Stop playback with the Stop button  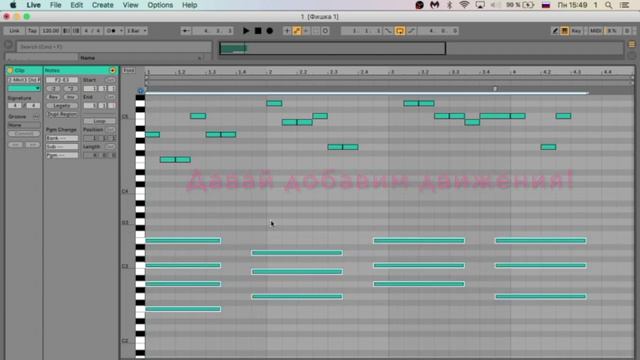(258, 31)
